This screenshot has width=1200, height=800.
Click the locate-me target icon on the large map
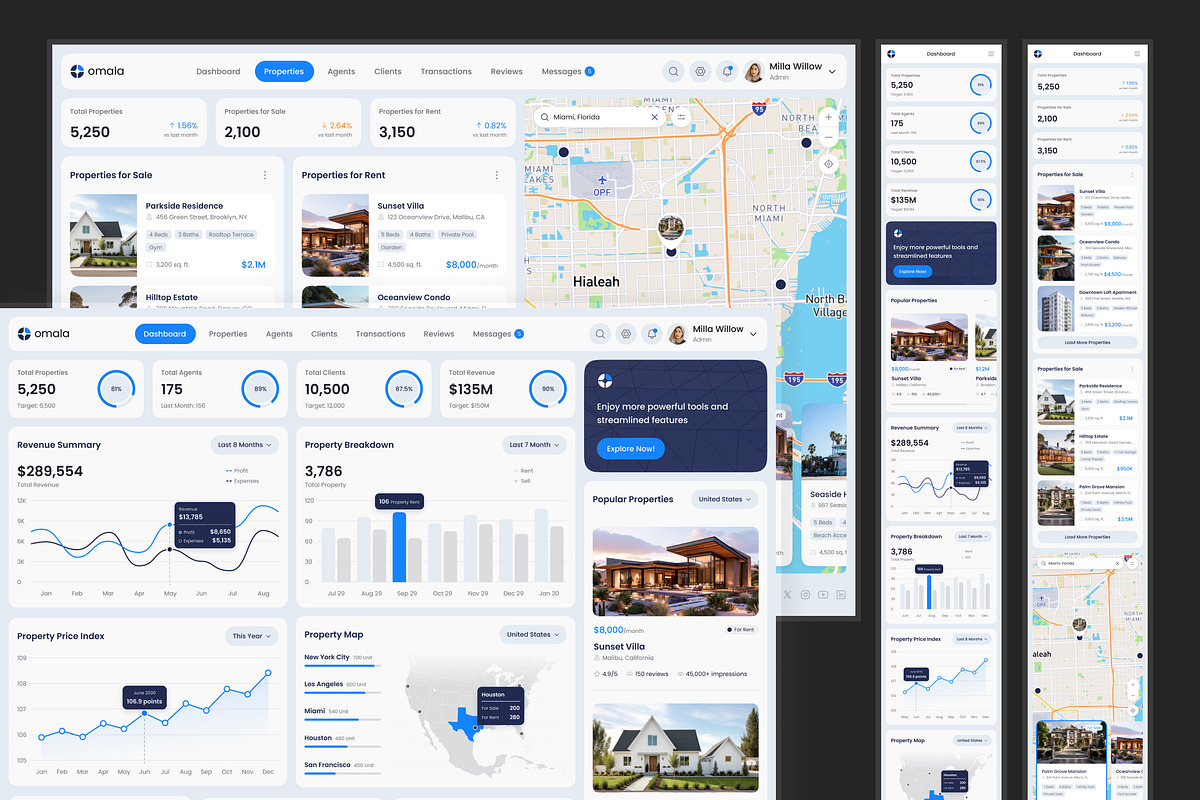pyautogui.click(x=828, y=164)
